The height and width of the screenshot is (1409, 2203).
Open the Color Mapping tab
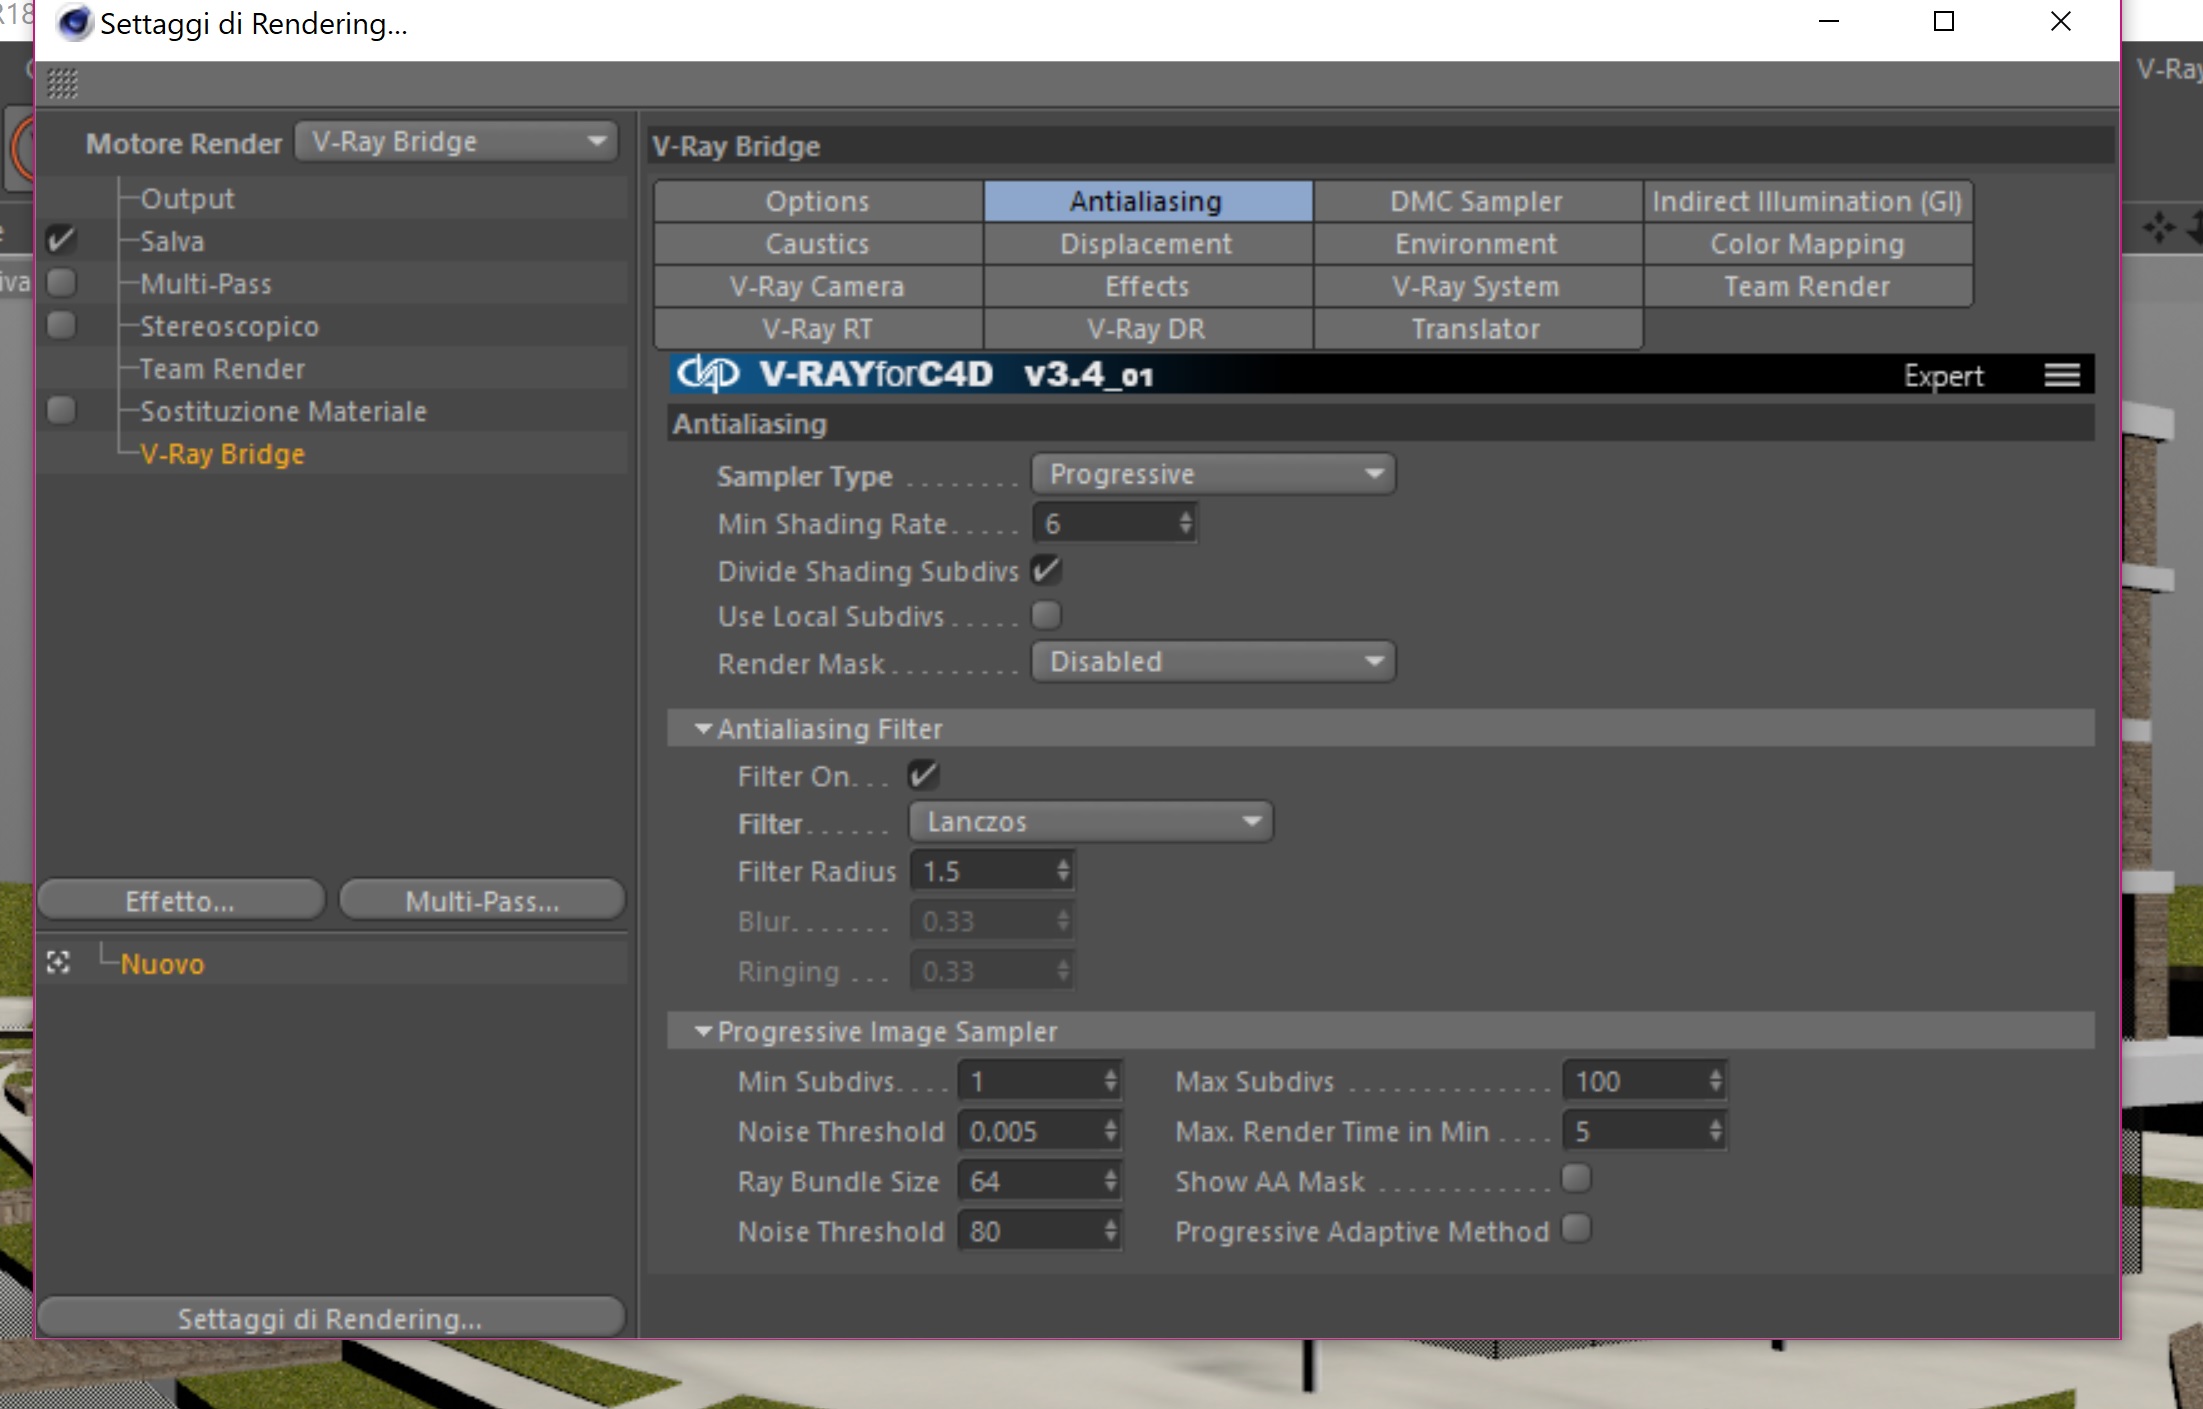click(x=1806, y=244)
